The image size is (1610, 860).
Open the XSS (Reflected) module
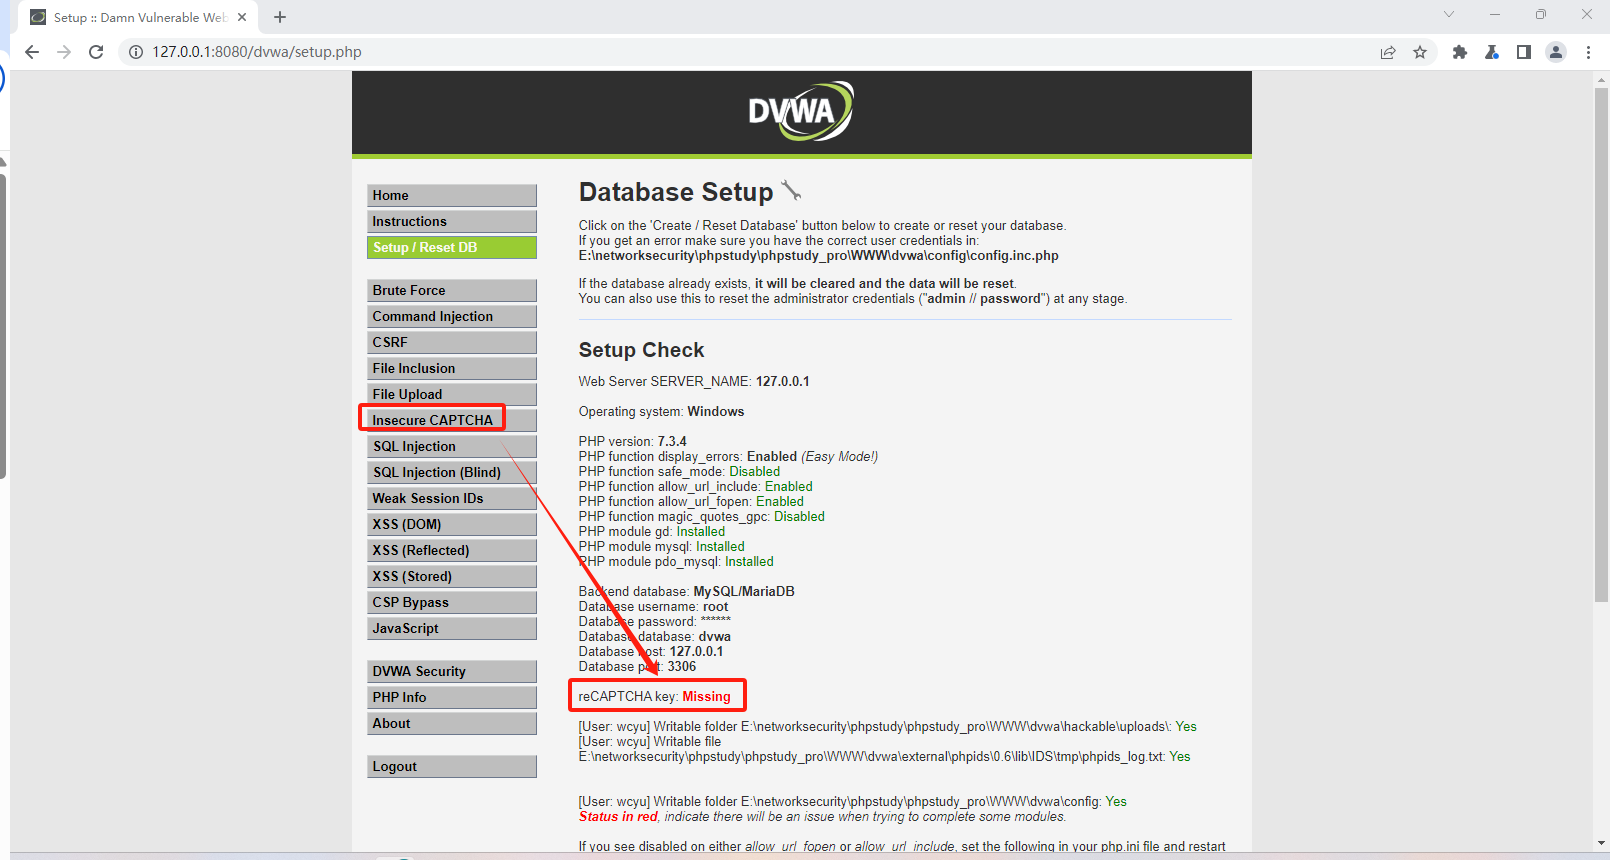(x=452, y=550)
